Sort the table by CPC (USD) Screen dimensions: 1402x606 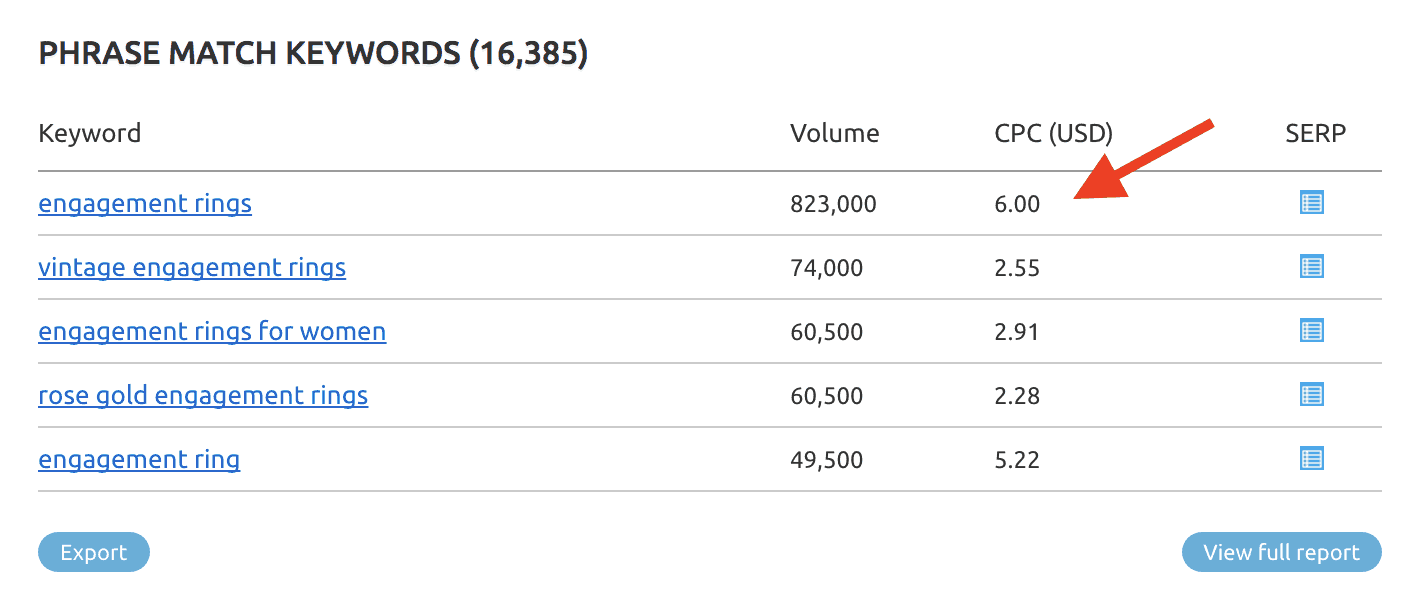click(1052, 132)
